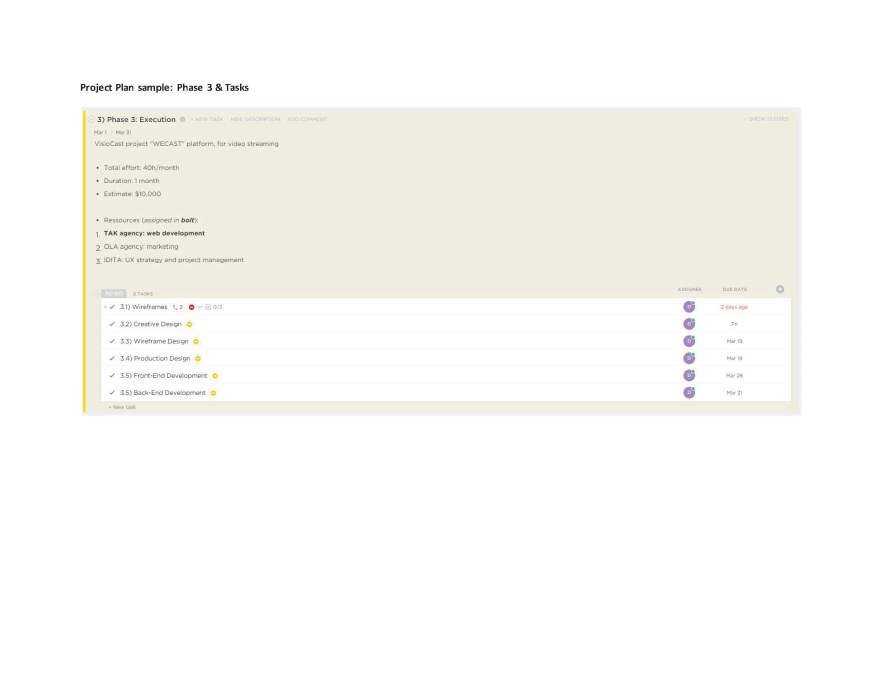
Task: Click New Task at the top of list
Action: click(208, 119)
